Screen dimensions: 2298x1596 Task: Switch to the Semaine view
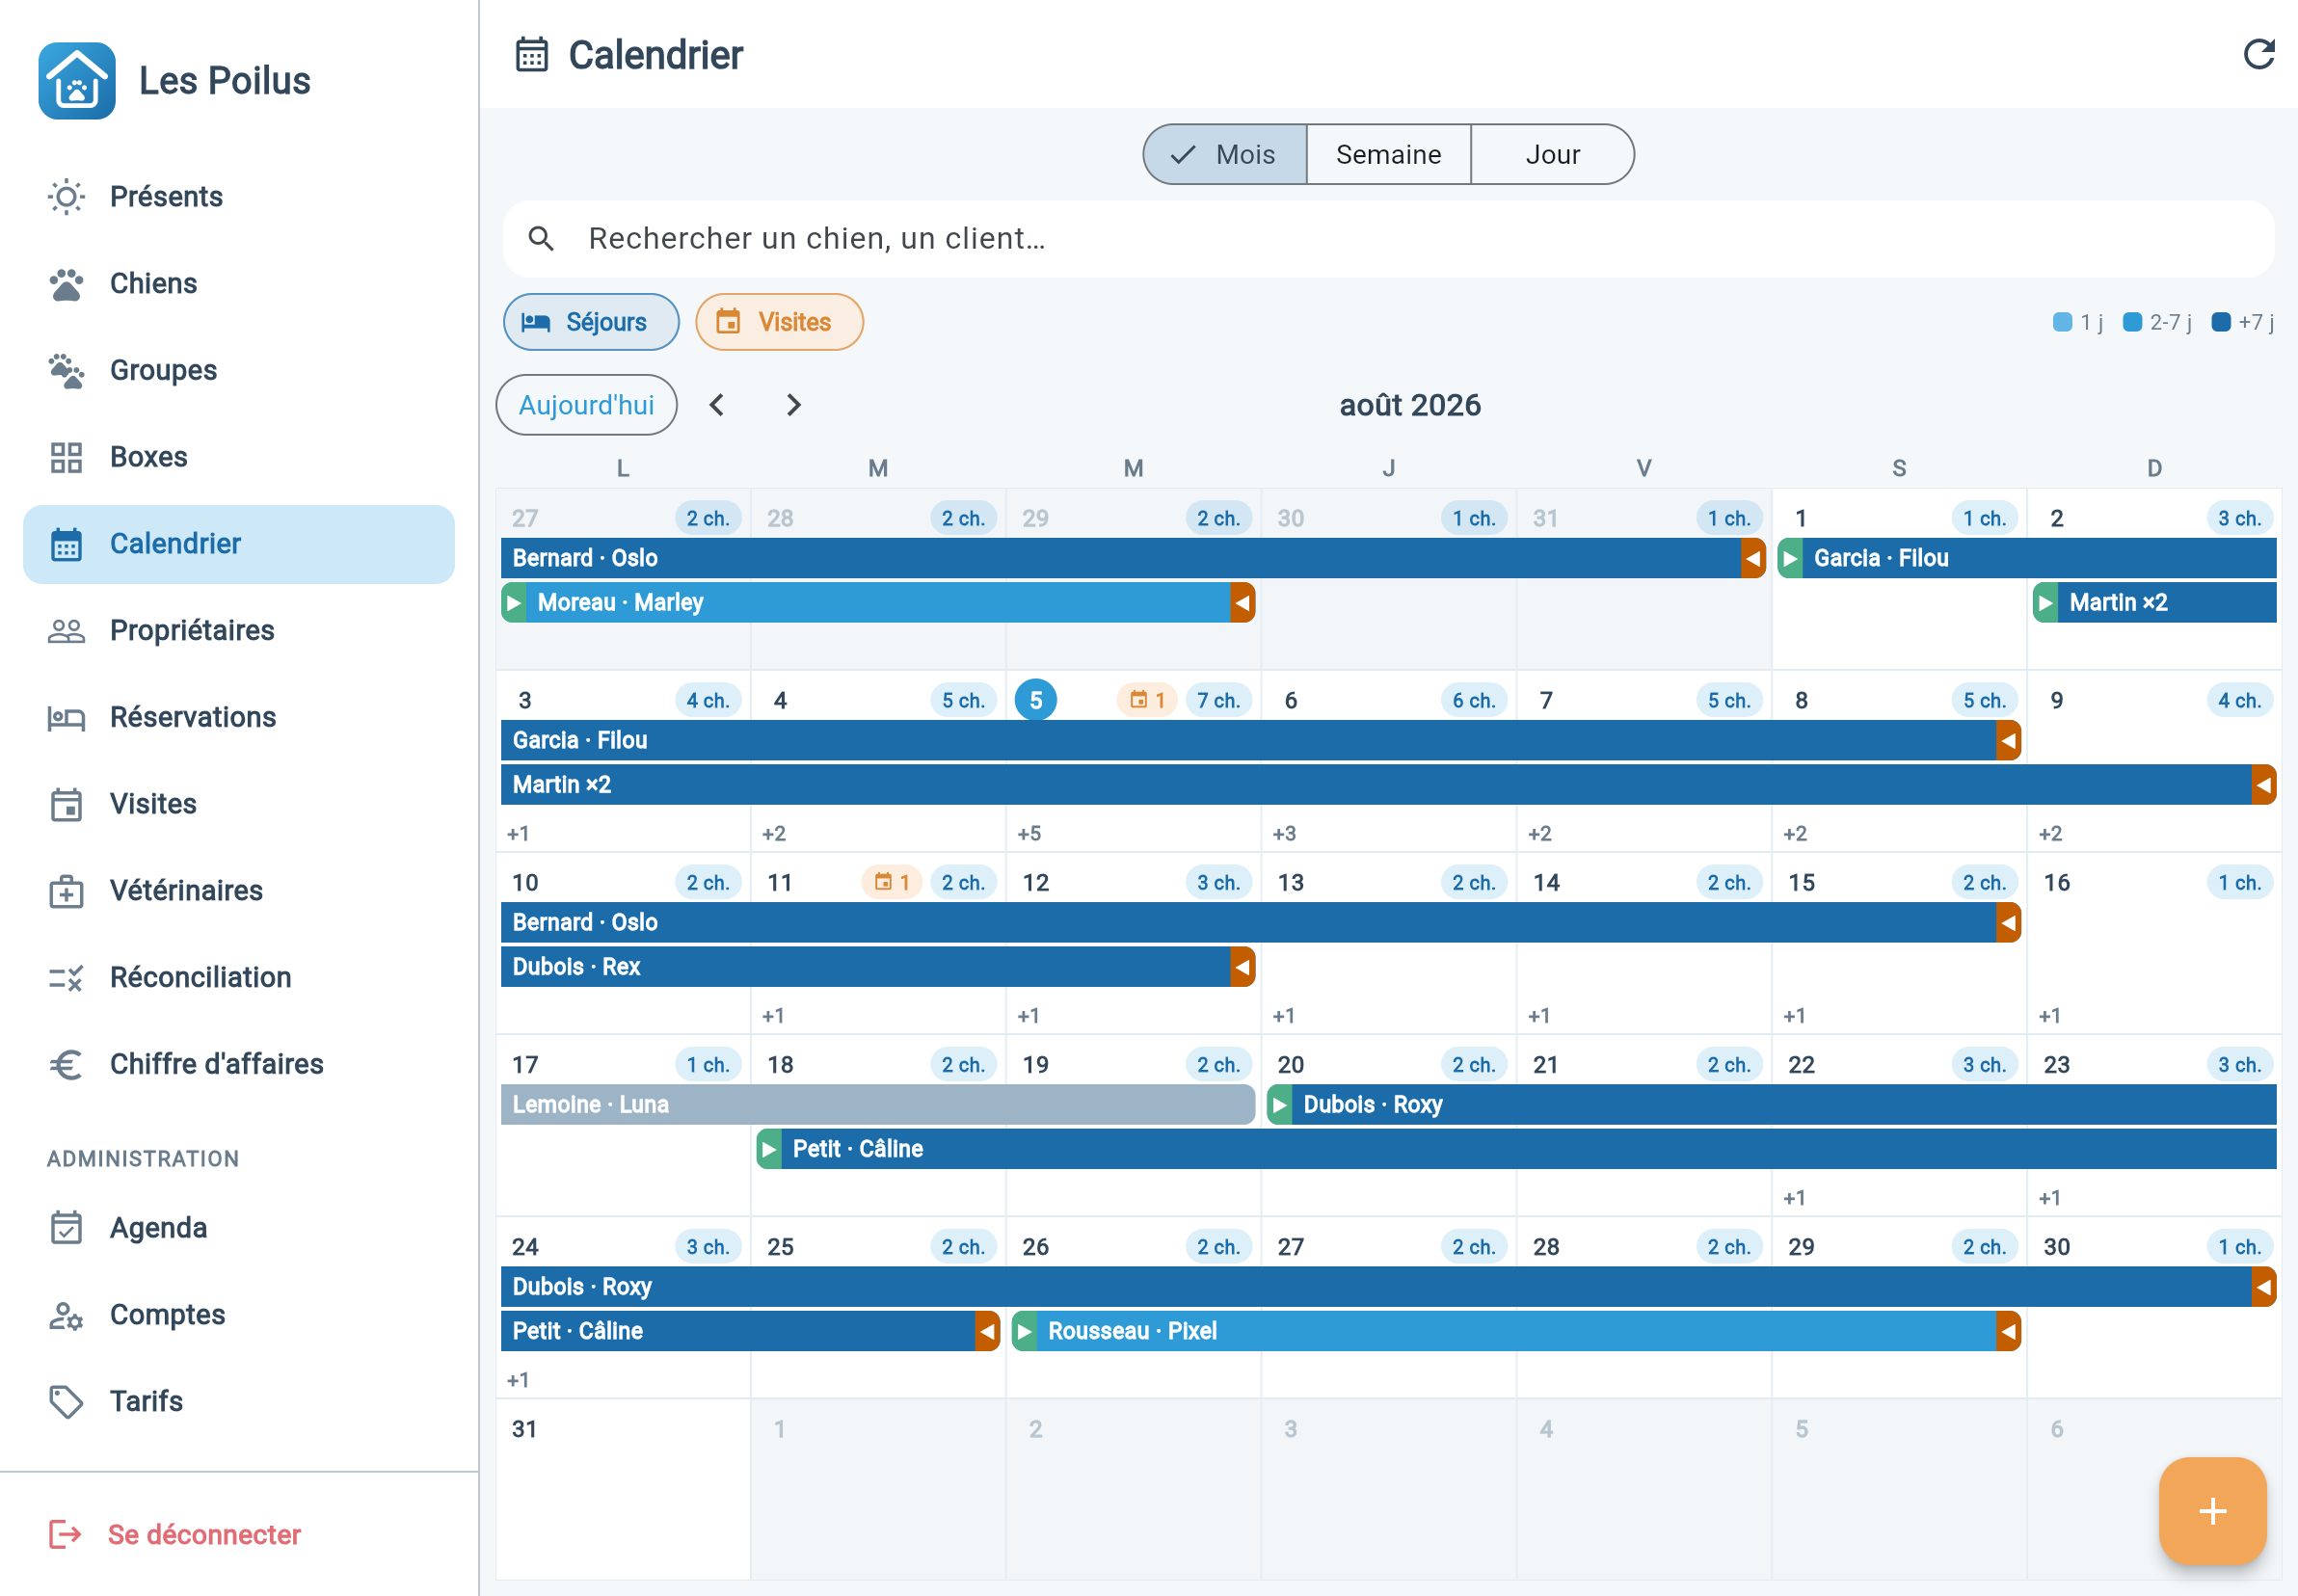1389,155
